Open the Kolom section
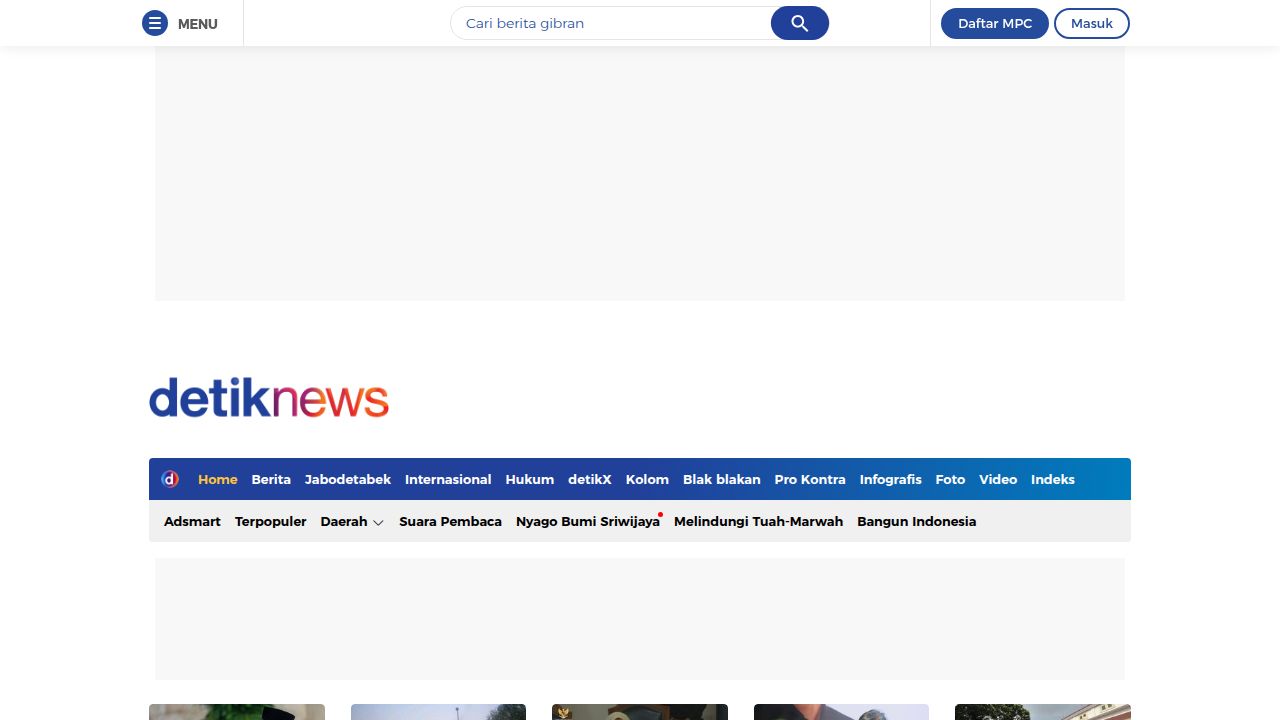The width and height of the screenshot is (1280, 720). 647,479
